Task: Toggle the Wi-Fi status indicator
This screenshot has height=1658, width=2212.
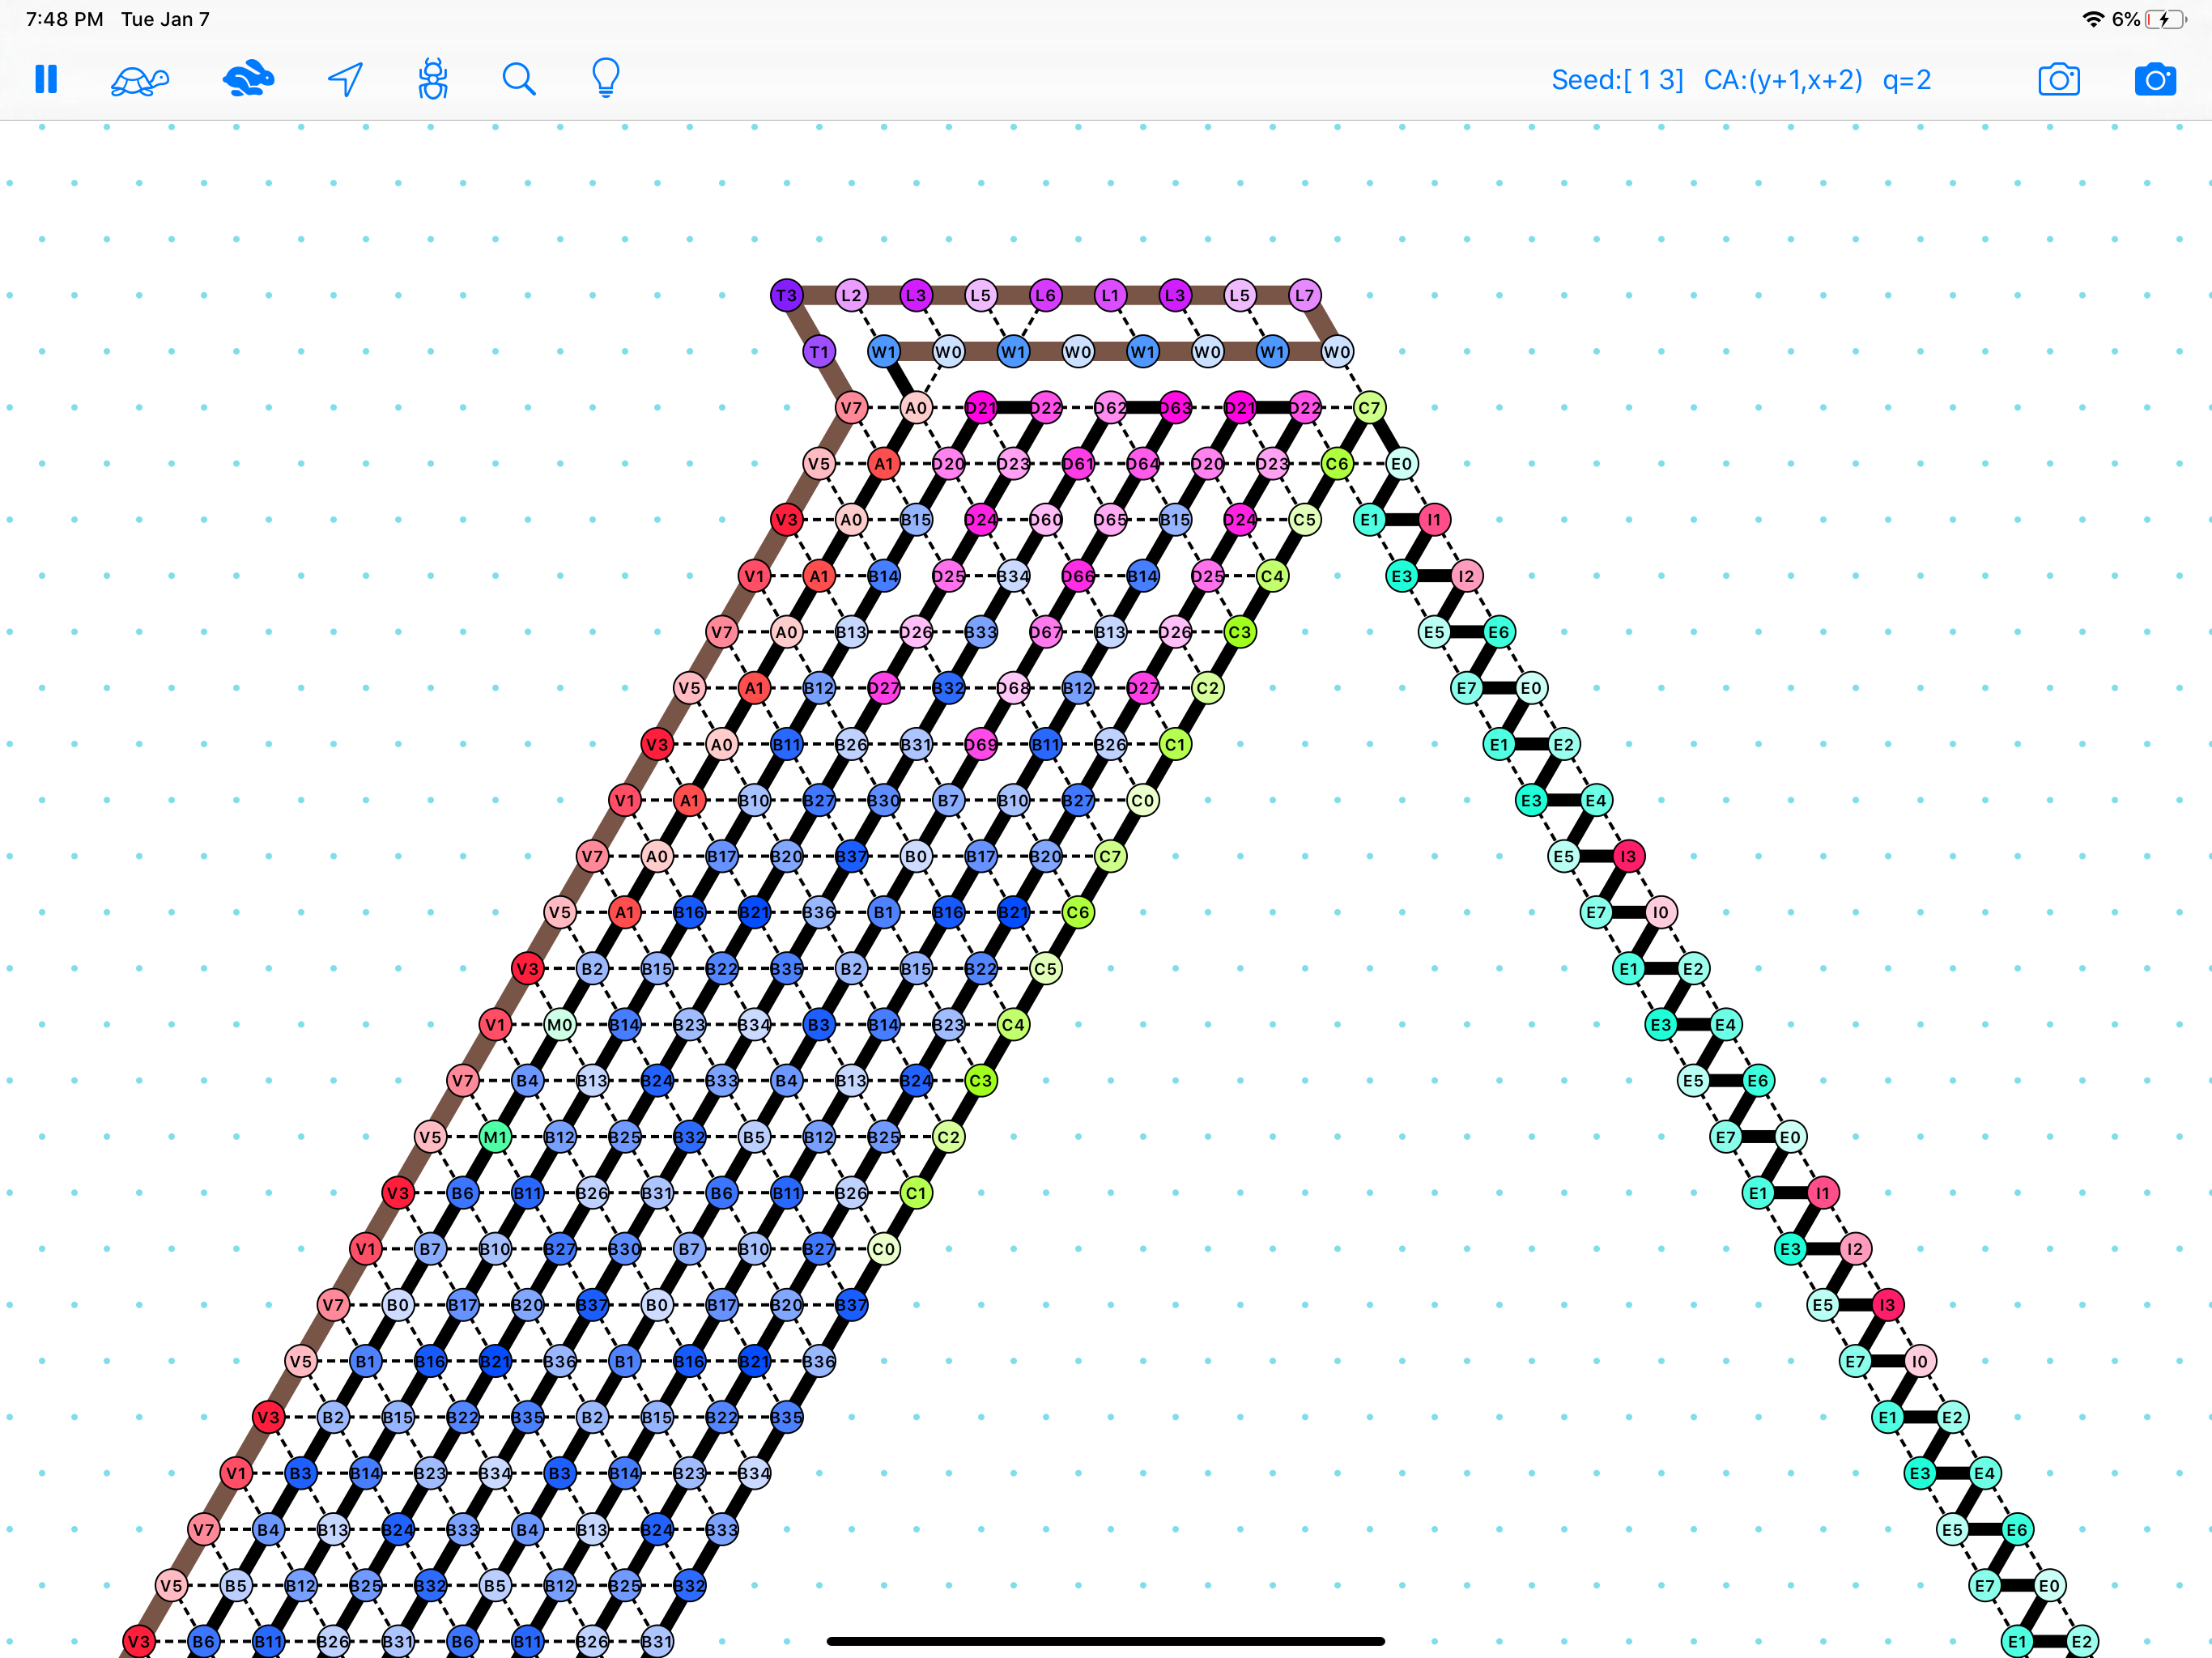Action: (x=2092, y=18)
